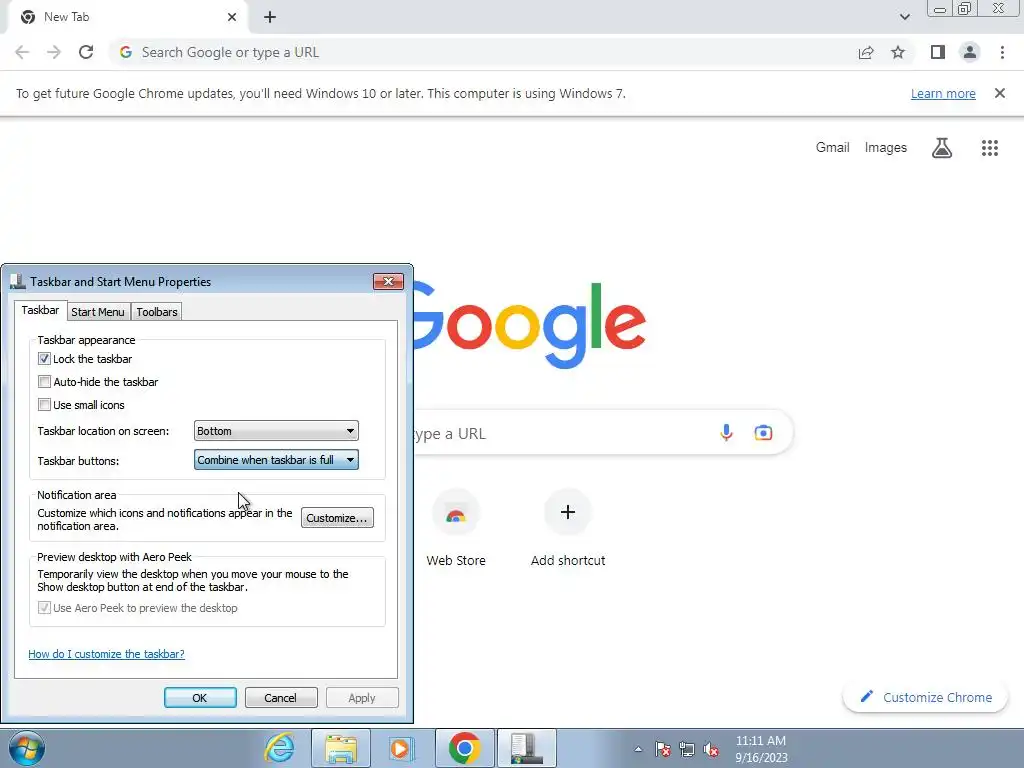Viewport: 1024px width, 768px height.
Task: Open Chrome side panel
Action: [x=938, y=52]
